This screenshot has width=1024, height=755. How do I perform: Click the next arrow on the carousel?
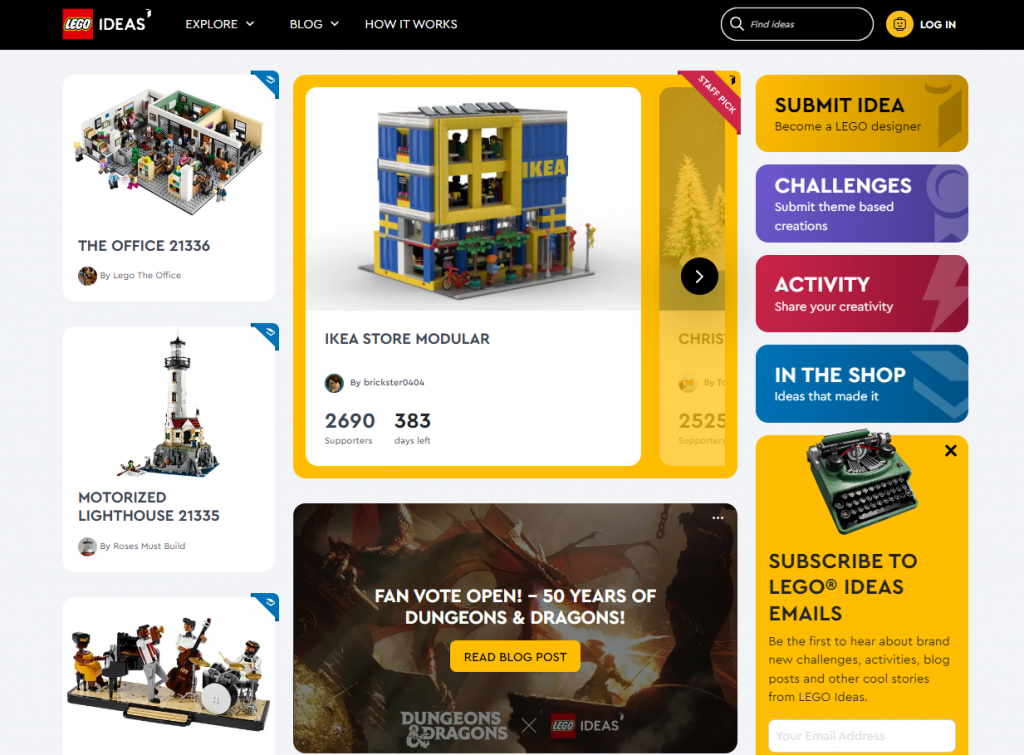point(699,276)
